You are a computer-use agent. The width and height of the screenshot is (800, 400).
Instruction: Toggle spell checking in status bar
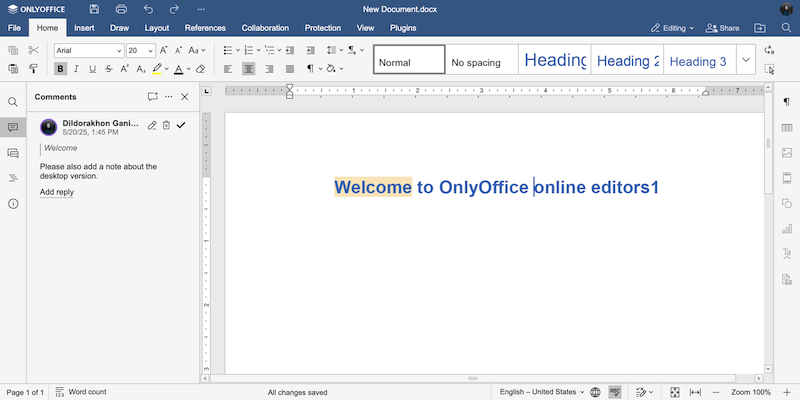coord(616,392)
